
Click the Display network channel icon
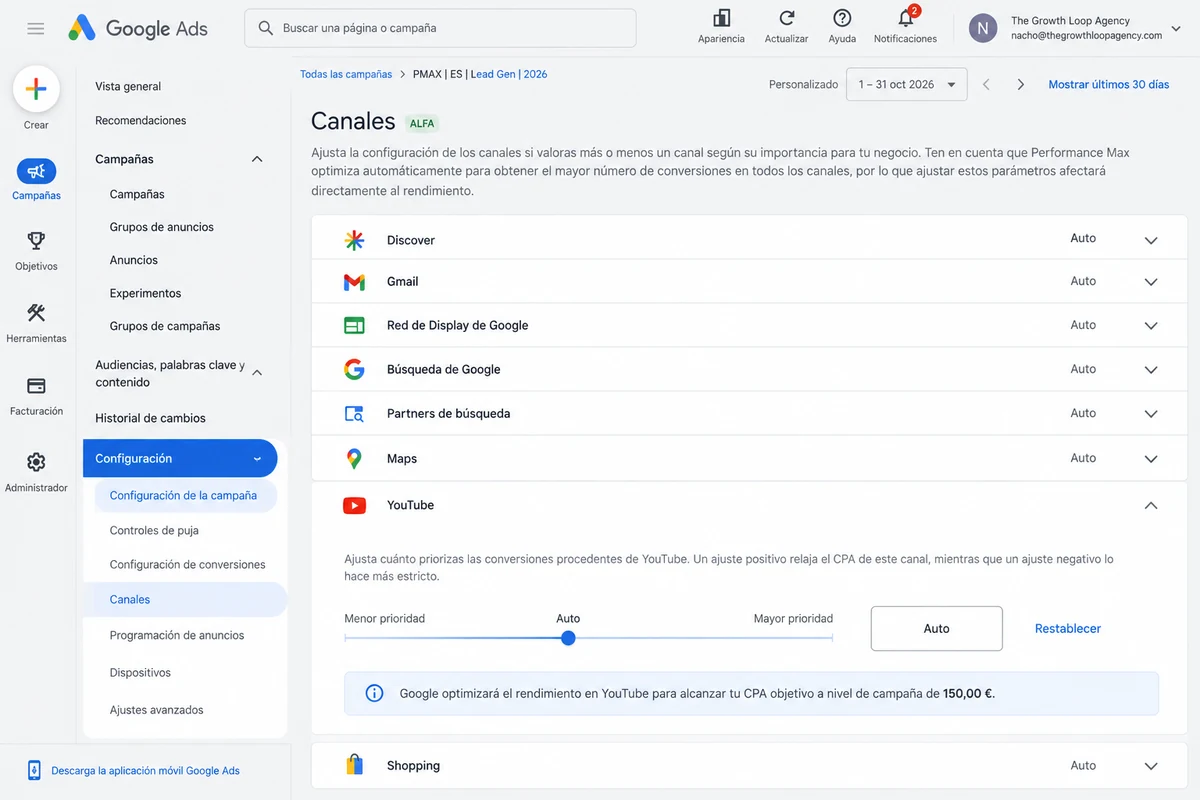click(x=354, y=325)
